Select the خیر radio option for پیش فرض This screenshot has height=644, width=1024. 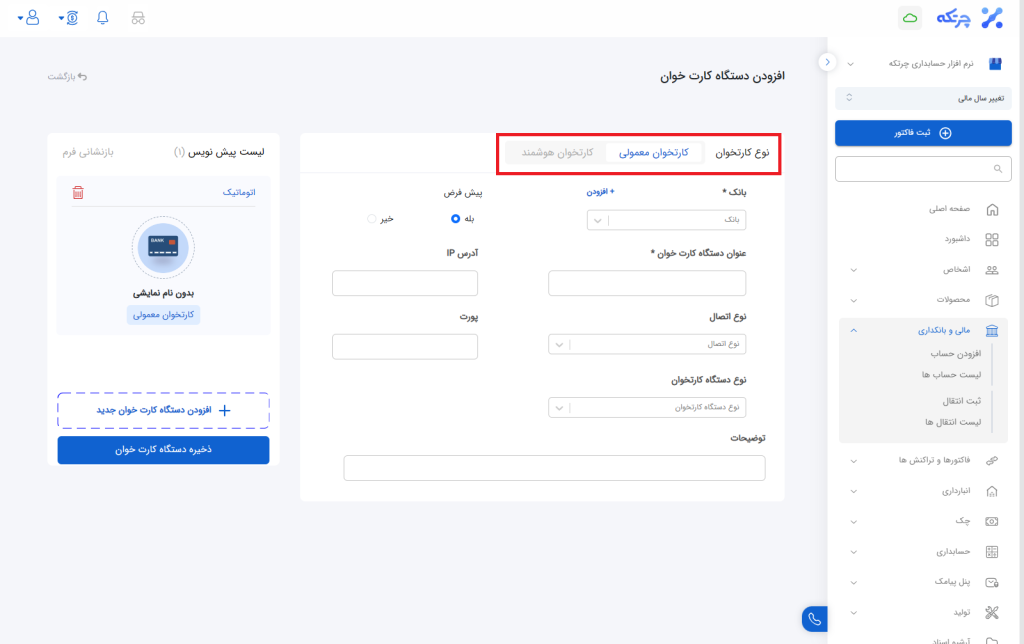click(372, 218)
